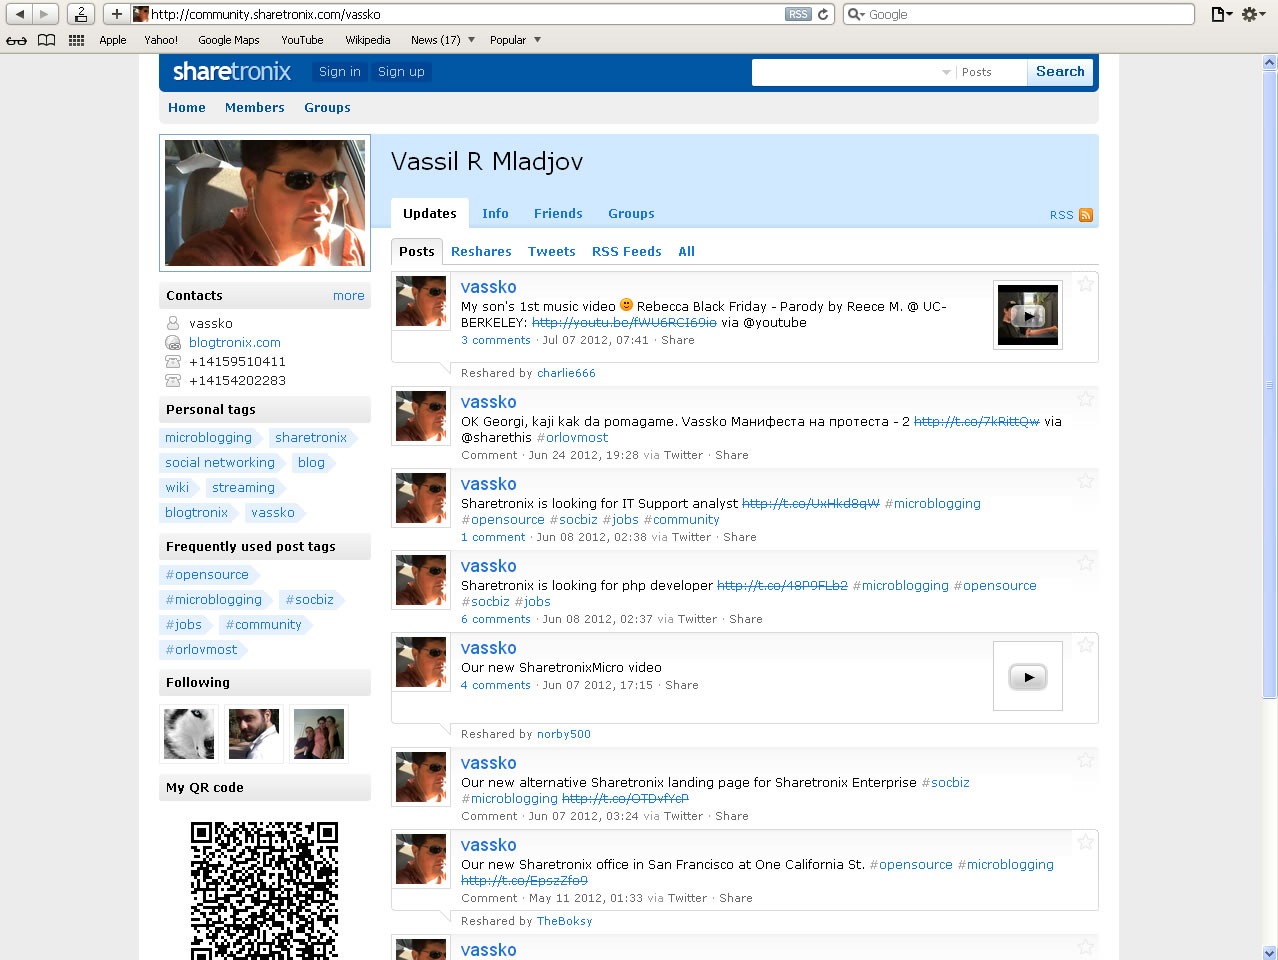Click the add bookmark plus button
The height and width of the screenshot is (960, 1278).
[117, 14]
